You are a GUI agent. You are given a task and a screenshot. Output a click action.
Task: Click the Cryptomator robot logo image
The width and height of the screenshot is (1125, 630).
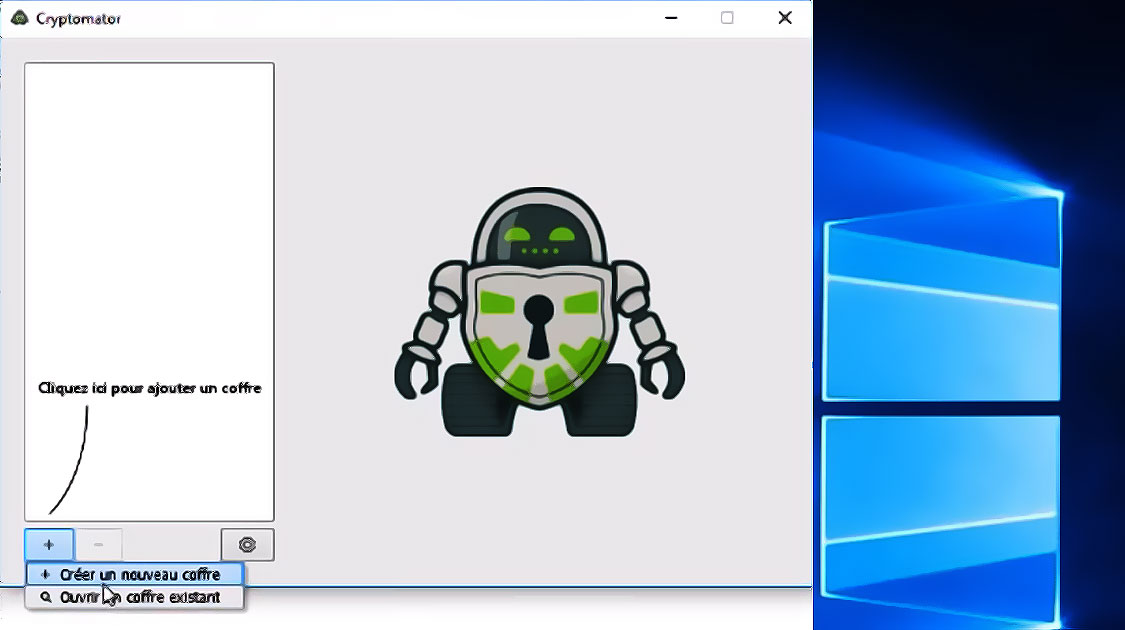coord(540,312)
